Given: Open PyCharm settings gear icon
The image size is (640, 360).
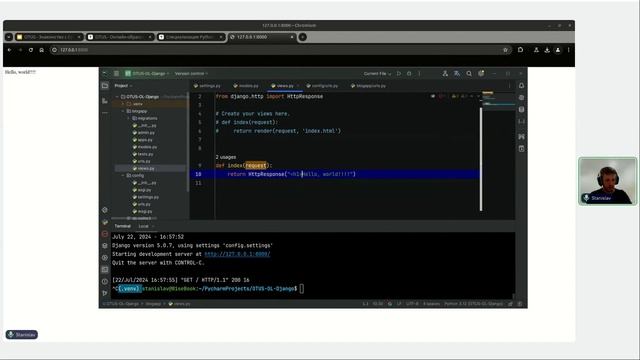Looking at the screenshot, I should point(481,73).
